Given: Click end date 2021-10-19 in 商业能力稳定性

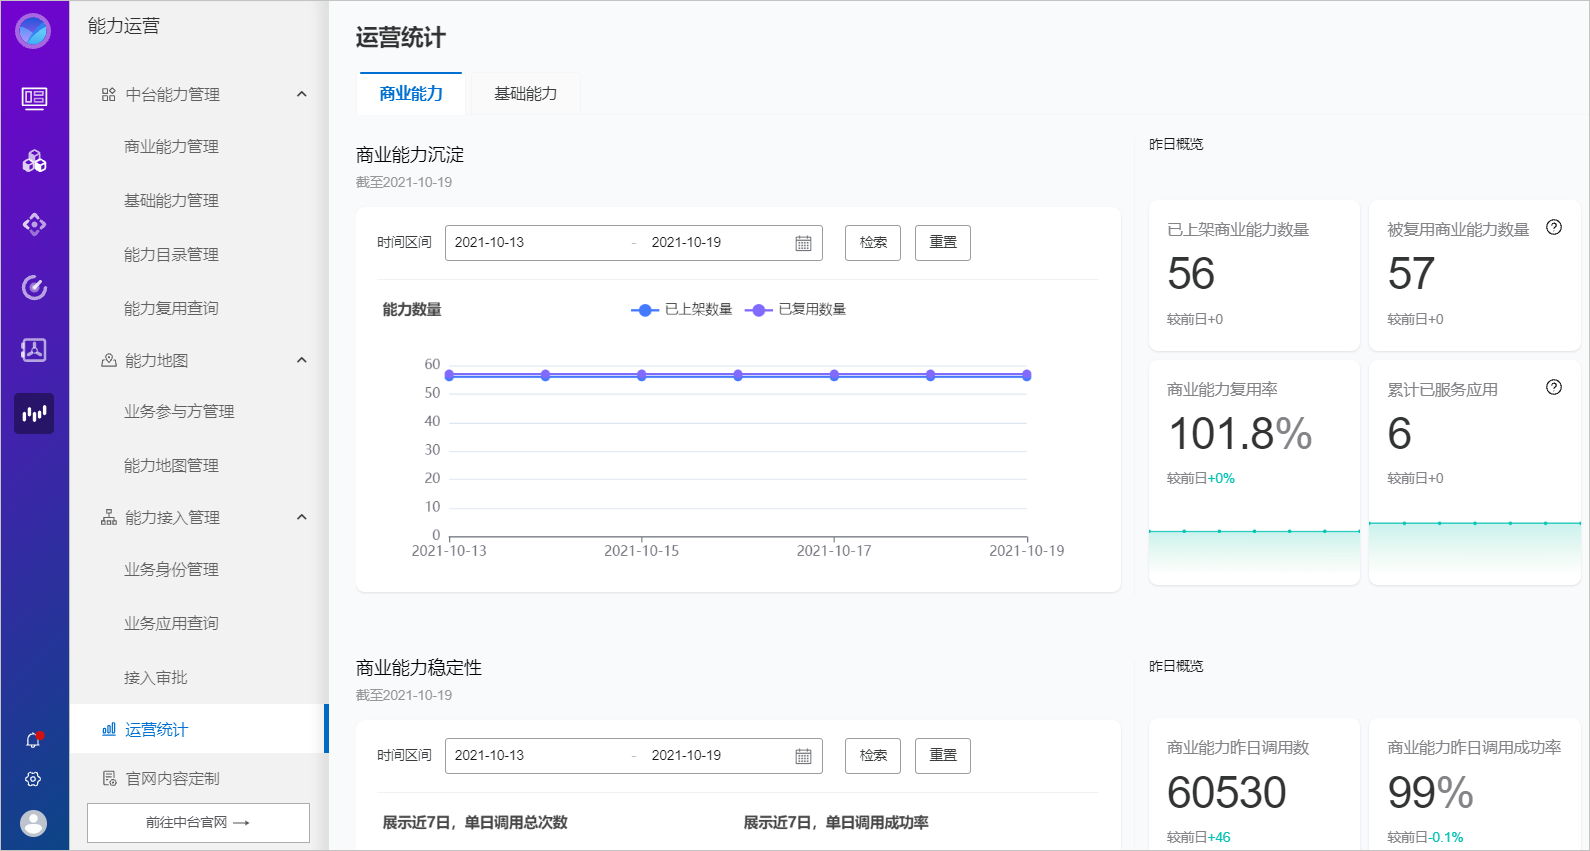Looking at the screenshot, I should pyautogui.click(x=686, y=756).
